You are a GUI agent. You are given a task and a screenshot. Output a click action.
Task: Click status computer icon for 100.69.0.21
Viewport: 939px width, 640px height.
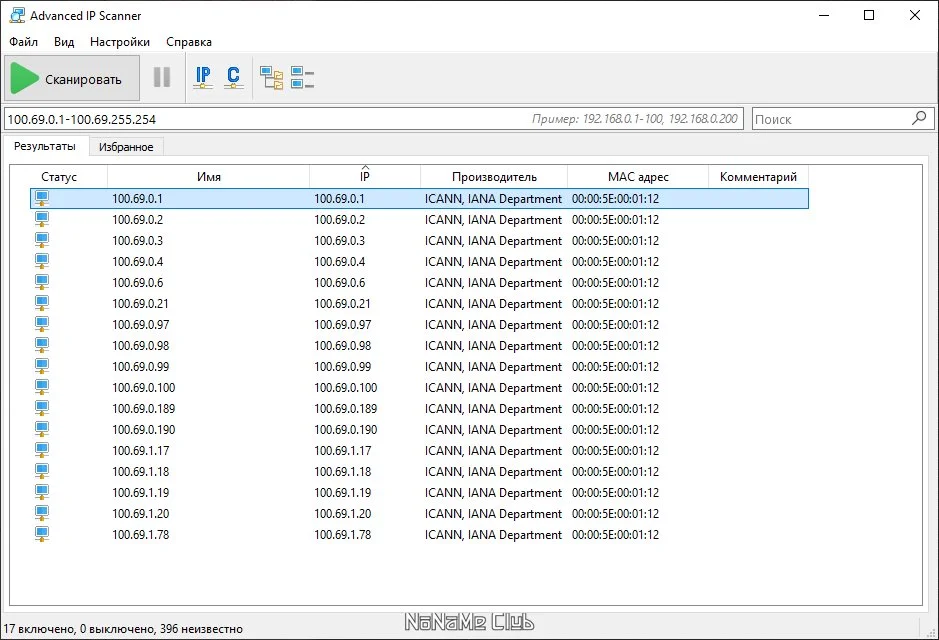click(41, 303)
